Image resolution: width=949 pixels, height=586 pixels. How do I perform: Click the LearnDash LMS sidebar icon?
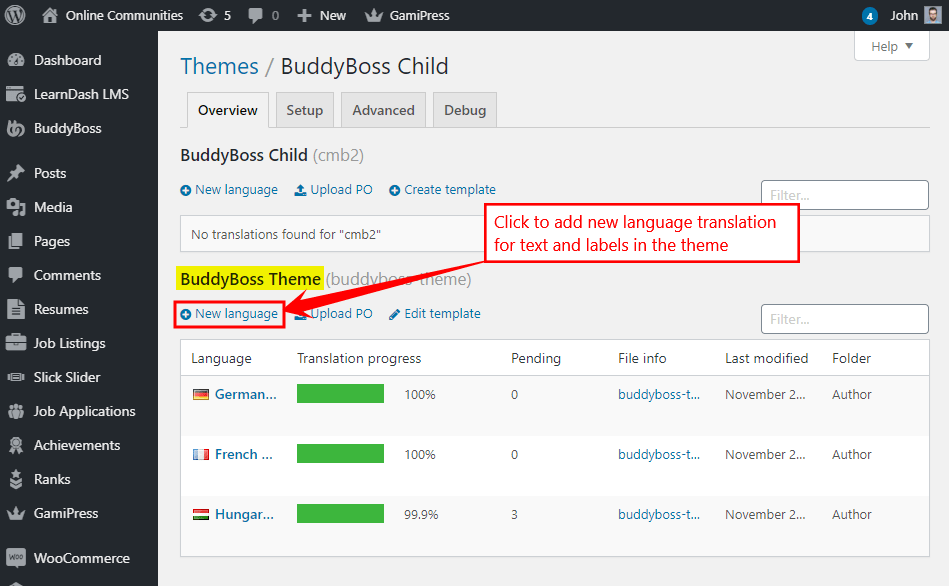coord(16,94)
